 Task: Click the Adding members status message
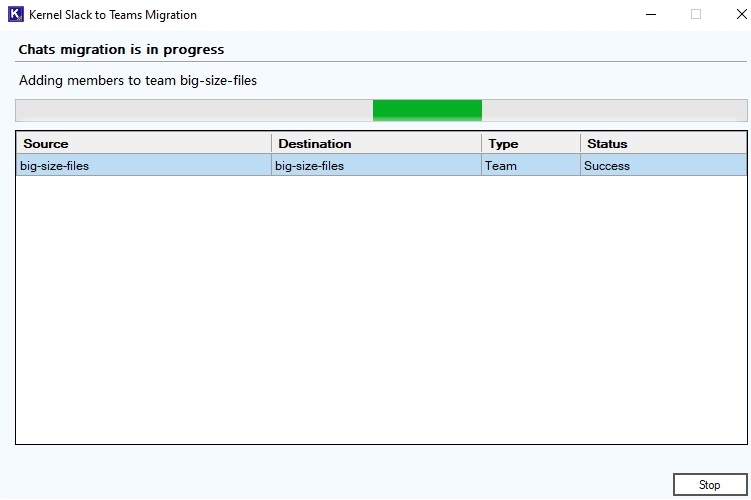pos(138,80)
